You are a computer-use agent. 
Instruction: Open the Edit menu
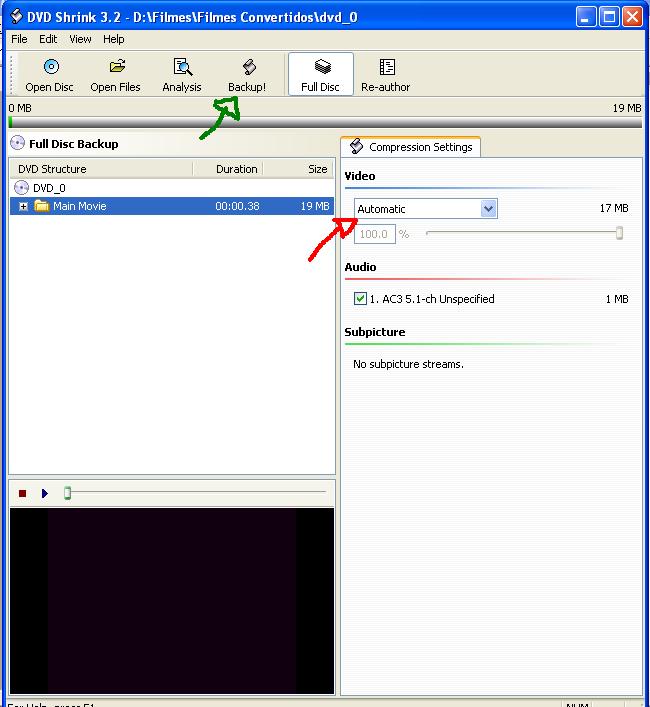coord(48,39)
